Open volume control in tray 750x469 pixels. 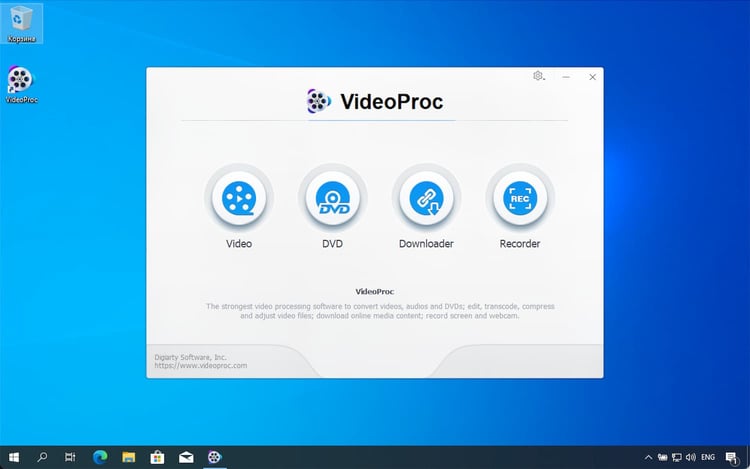[x=691, y=458]
